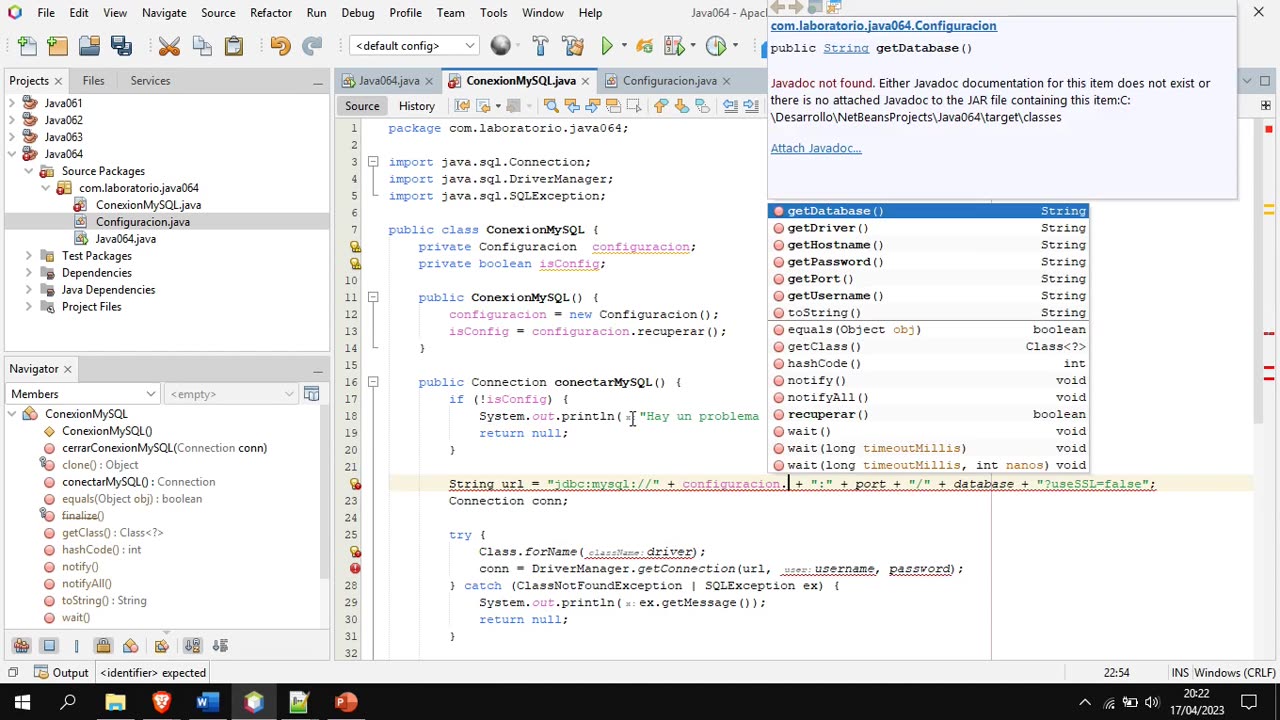Collapse the Java064 project node
Image resolution: width=1280 pixels, height=720 pixels.
(12, 154)
